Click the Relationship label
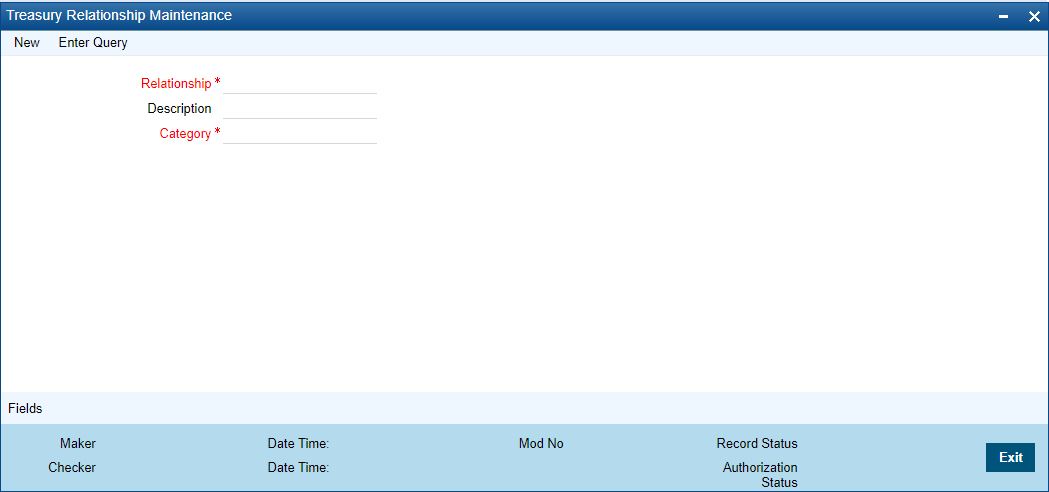 tap(176, 84)
